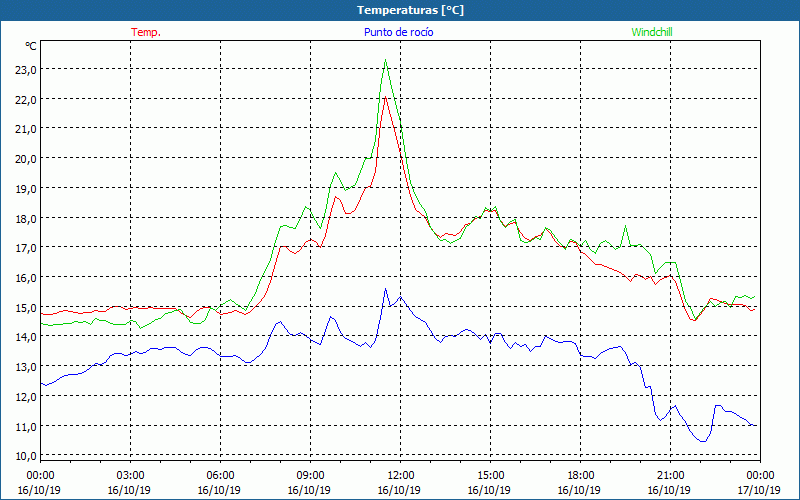Click the 14,0 y-axis value

coord(26,337)
